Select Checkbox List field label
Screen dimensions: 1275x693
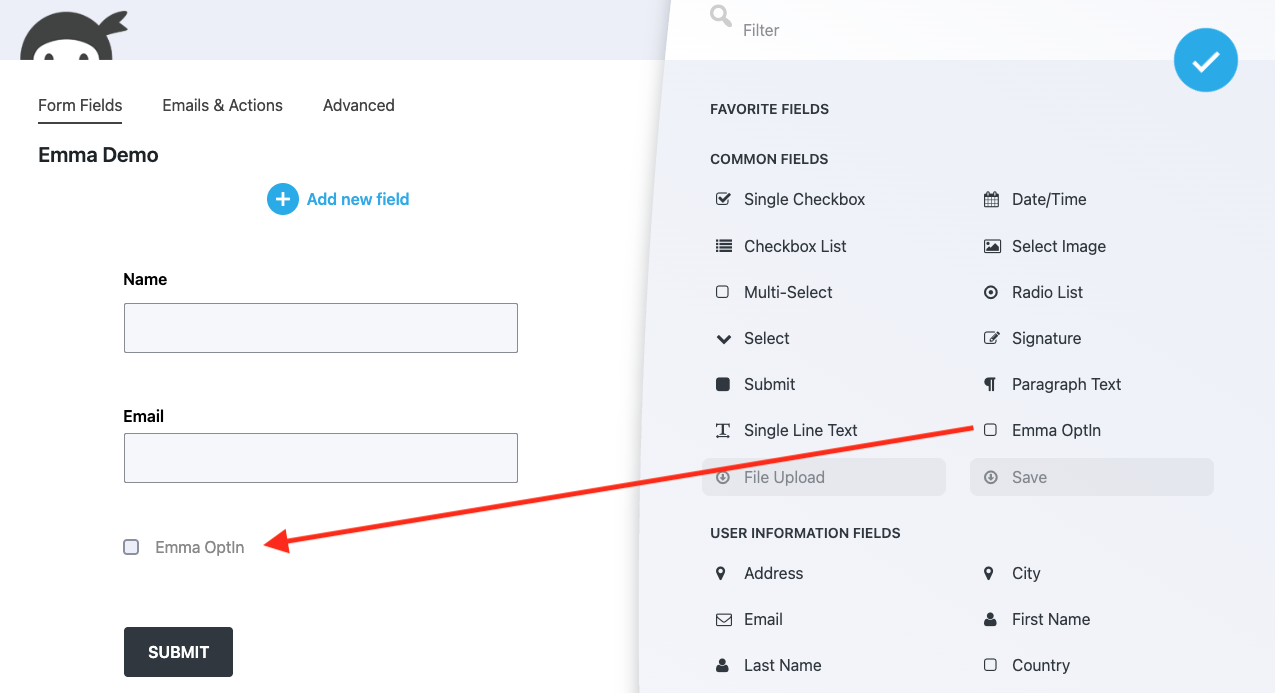(x=795, y=246)
